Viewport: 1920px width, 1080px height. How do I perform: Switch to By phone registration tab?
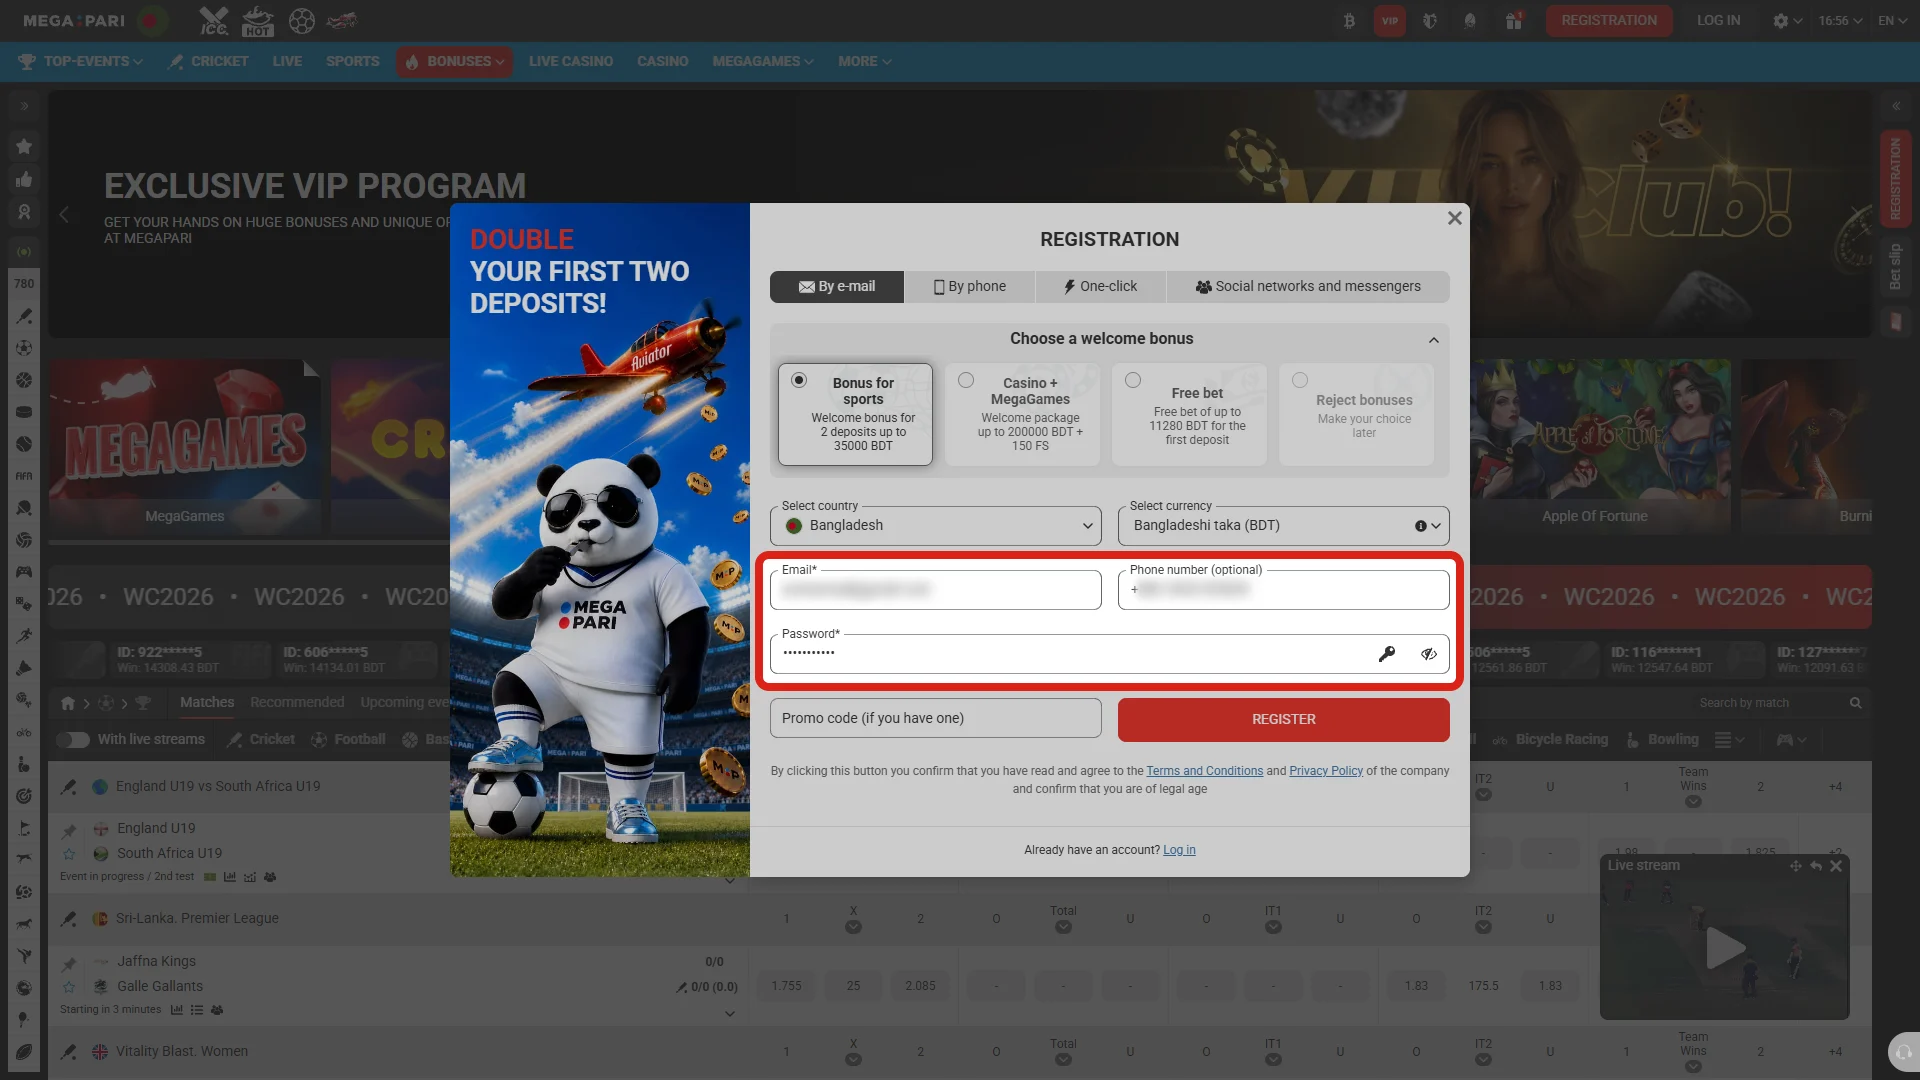coord(970,287)
